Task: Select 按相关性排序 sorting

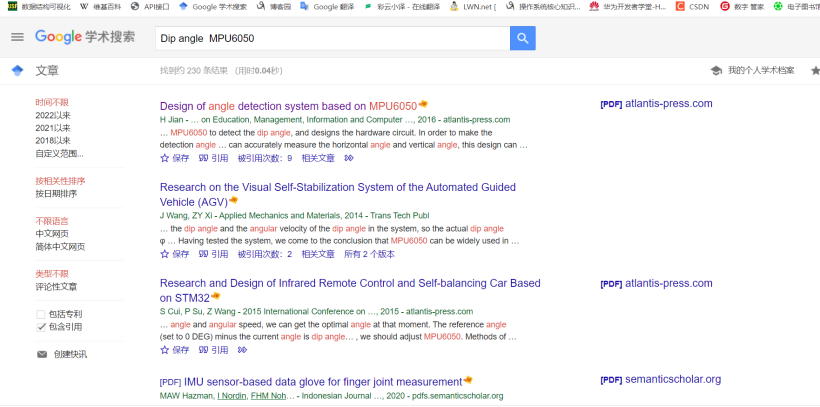Action: (x=60, y=182)
